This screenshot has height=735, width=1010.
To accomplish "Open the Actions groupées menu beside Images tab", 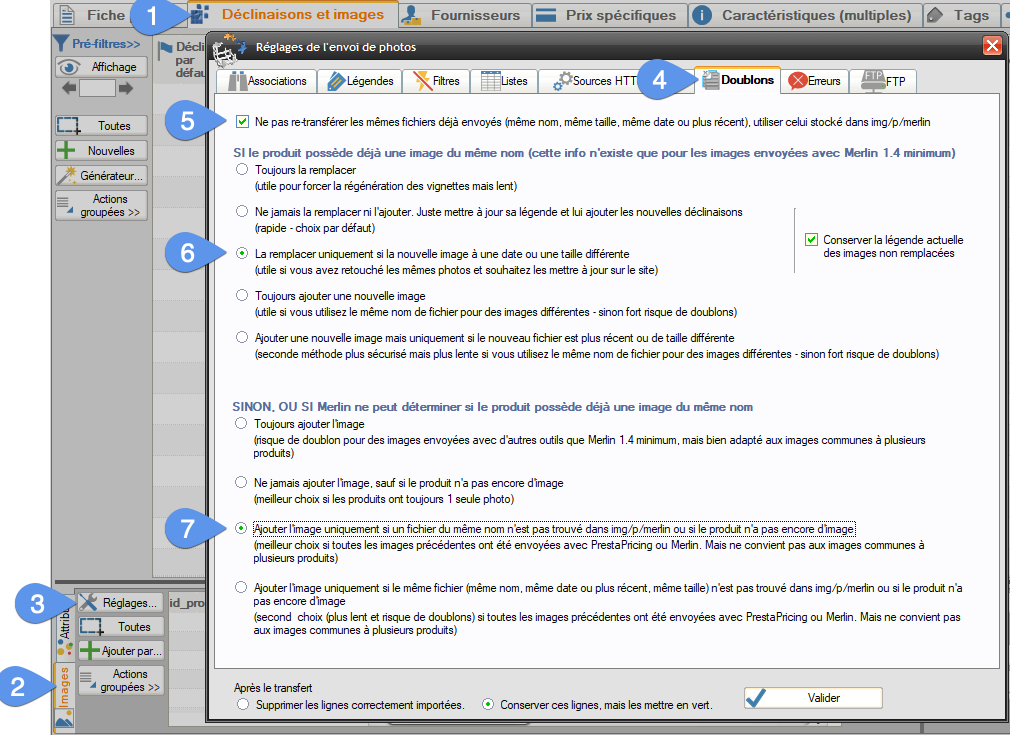I will 120,681.
